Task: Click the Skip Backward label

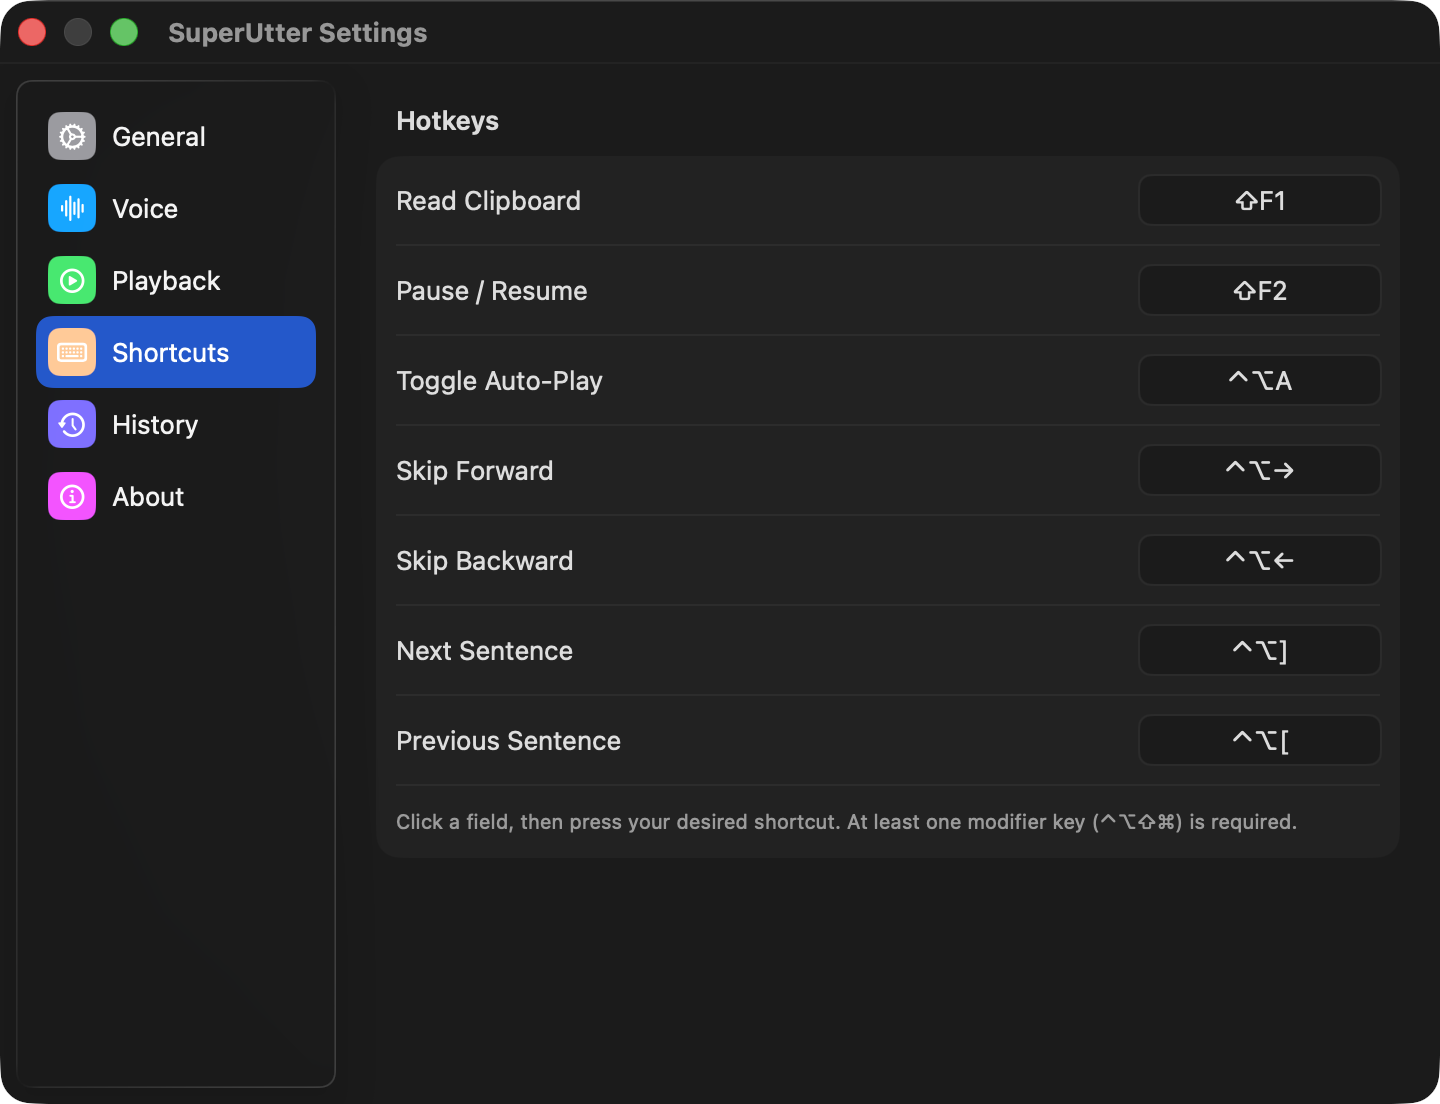Action: (484, 561)
